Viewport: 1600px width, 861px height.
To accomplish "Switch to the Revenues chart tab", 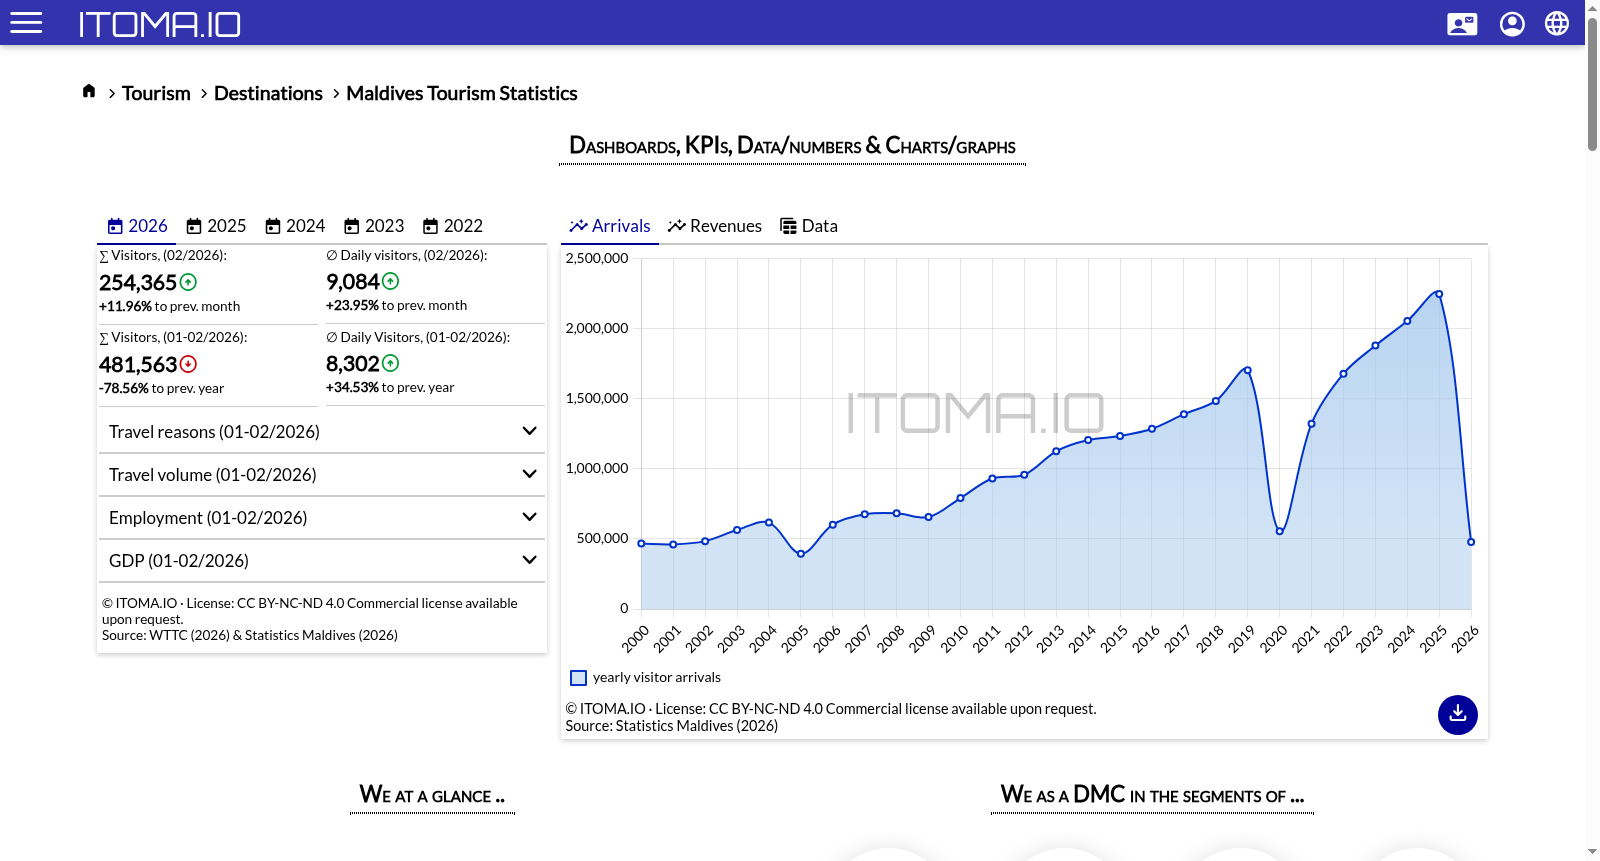I will (x=715, y=226).
